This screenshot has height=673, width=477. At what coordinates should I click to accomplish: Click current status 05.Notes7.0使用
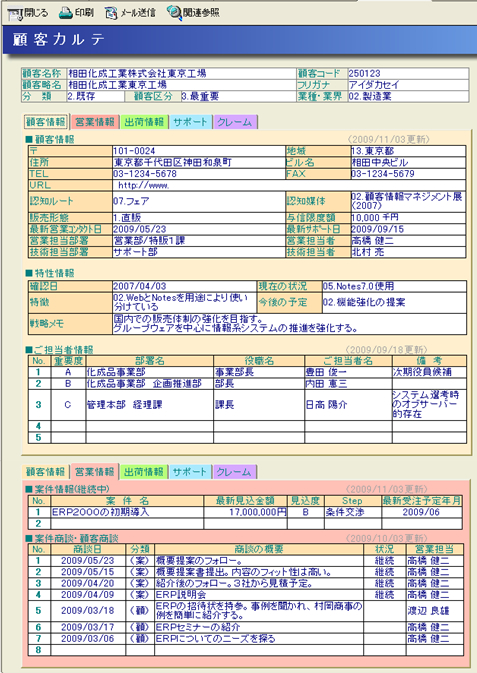click(358, 286)
